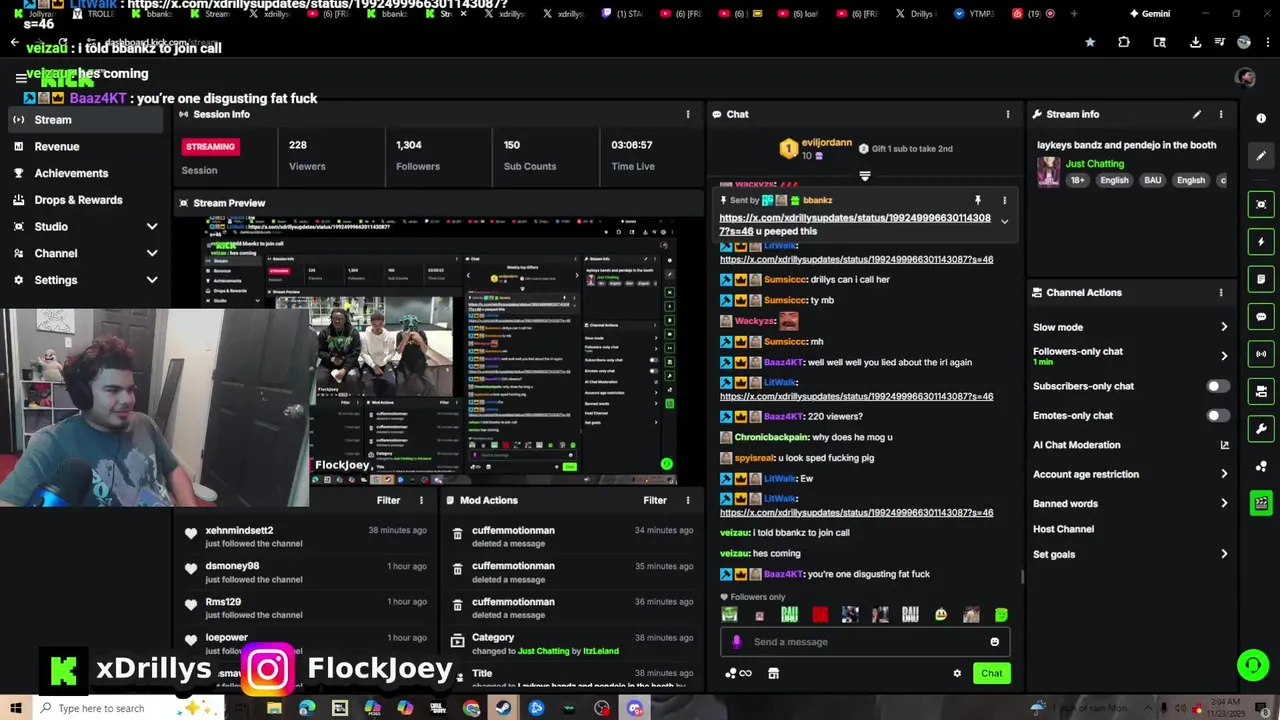Viewport: 1280px width, 720px height.
Task: Open Set goals chevron
Action: tap(1224, 554)
